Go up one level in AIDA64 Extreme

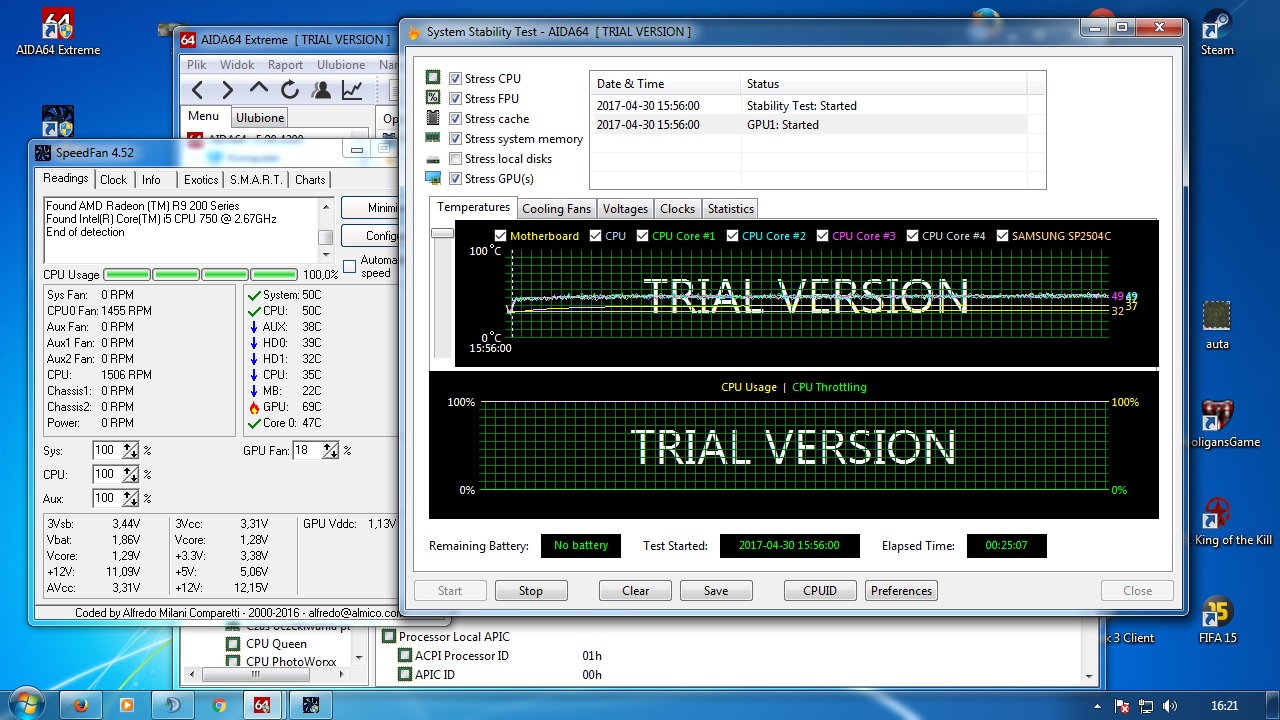[x=258, y=90]
